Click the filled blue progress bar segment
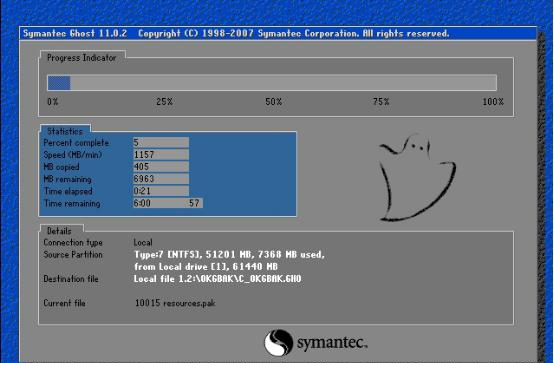Image resolution: width=554 pixels, height=377 pixels. (59, 83)
